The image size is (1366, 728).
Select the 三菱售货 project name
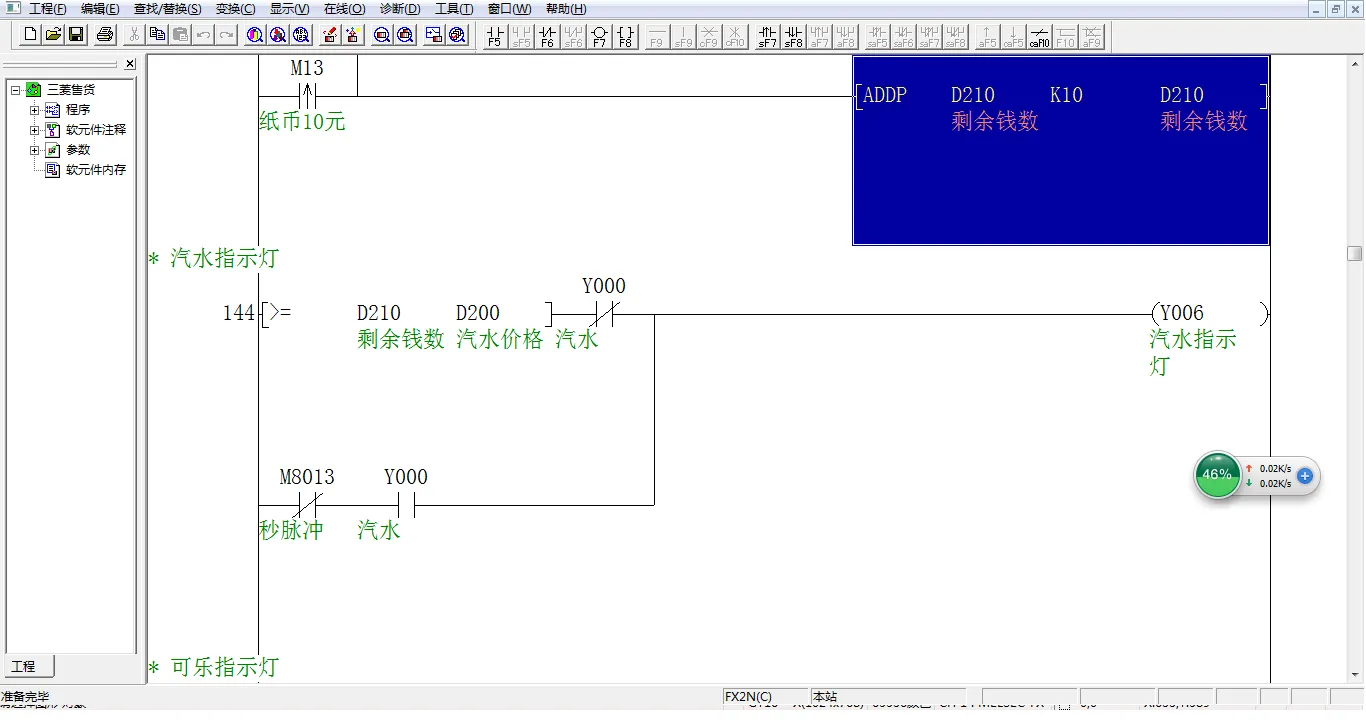point(71,90)
